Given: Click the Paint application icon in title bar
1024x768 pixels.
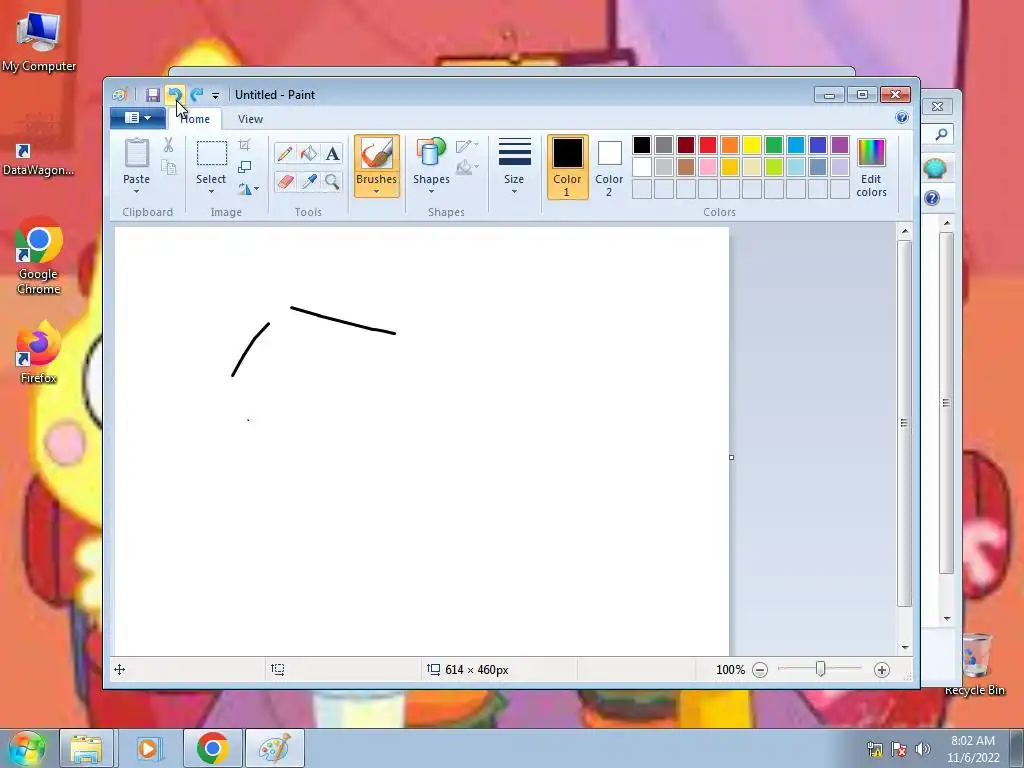Looking at the screenshot, I should coord(120,95).
